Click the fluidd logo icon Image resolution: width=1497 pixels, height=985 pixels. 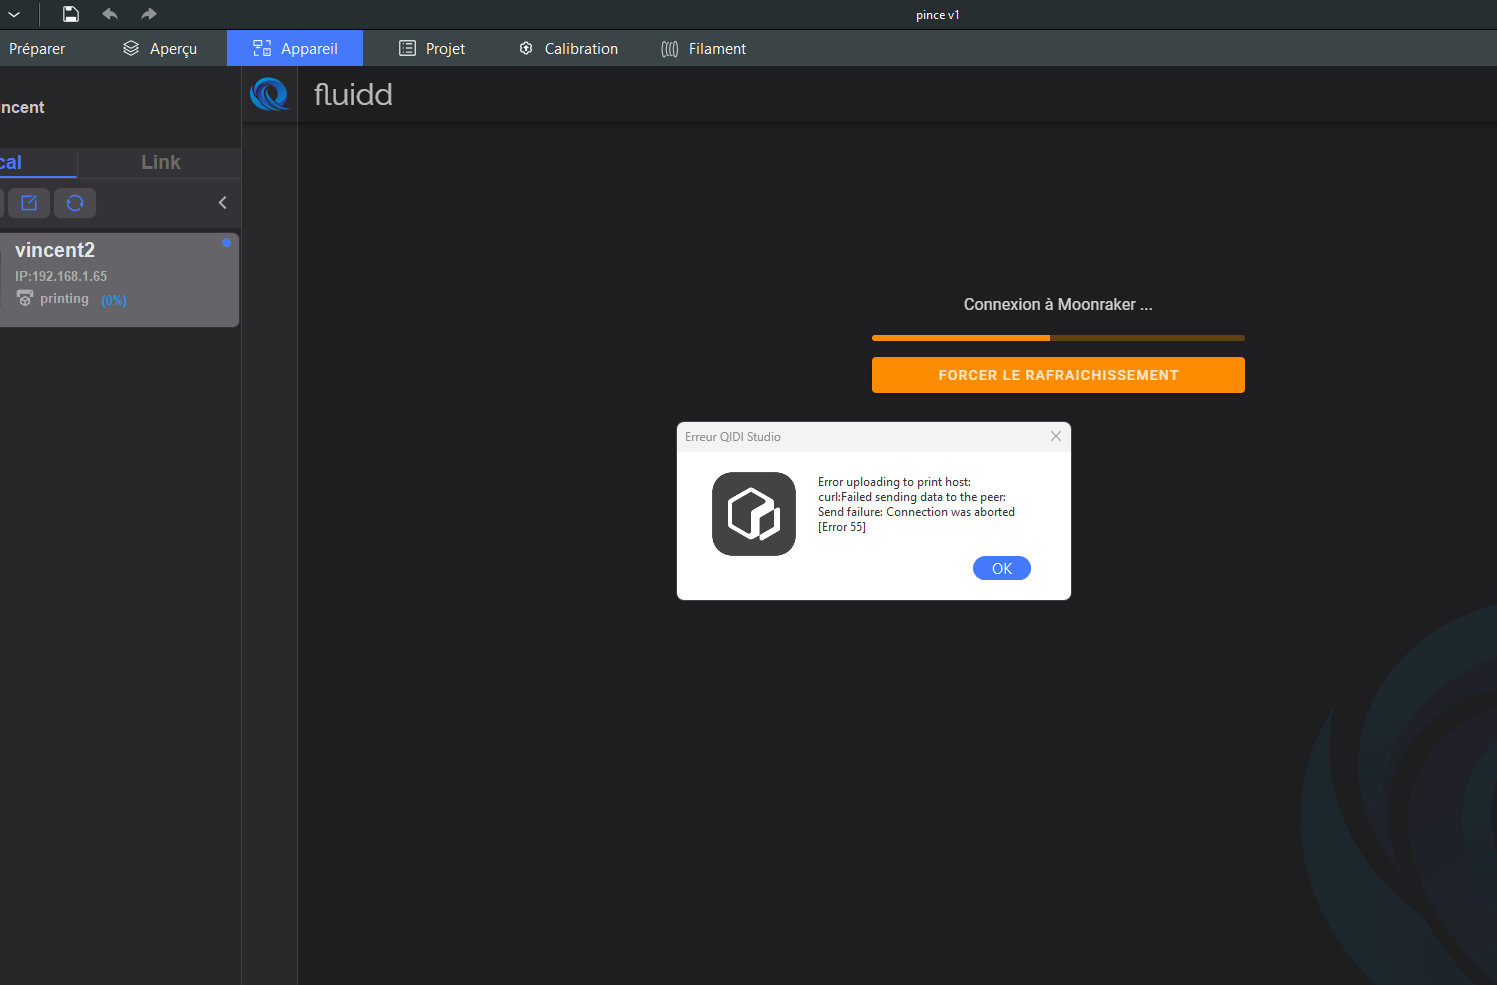(269, 94)
